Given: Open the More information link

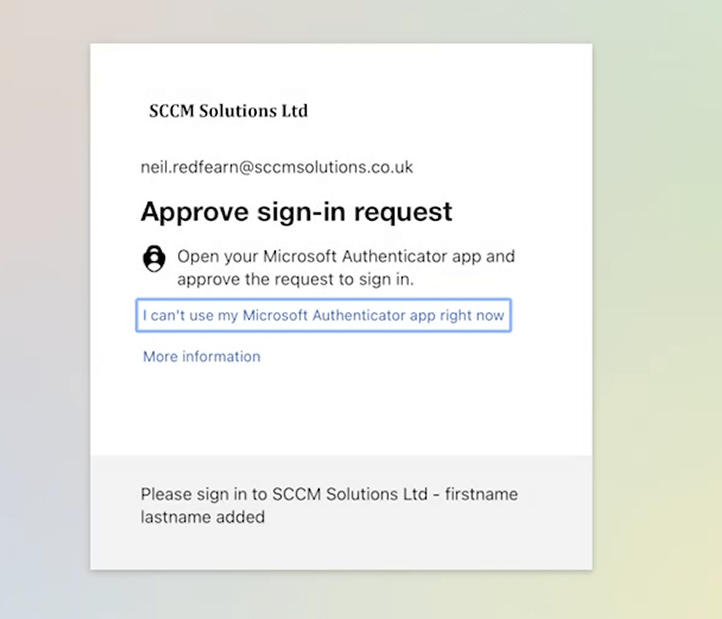Looking at the screenshot, I should coord(201,357).
